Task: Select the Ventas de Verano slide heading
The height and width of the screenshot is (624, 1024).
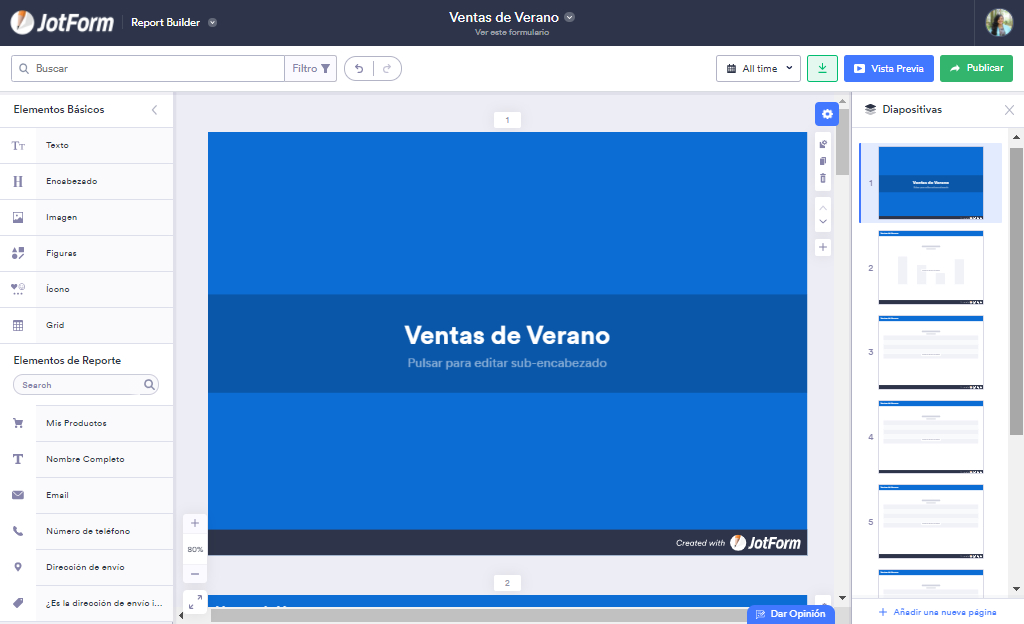Action: (507, 335)
